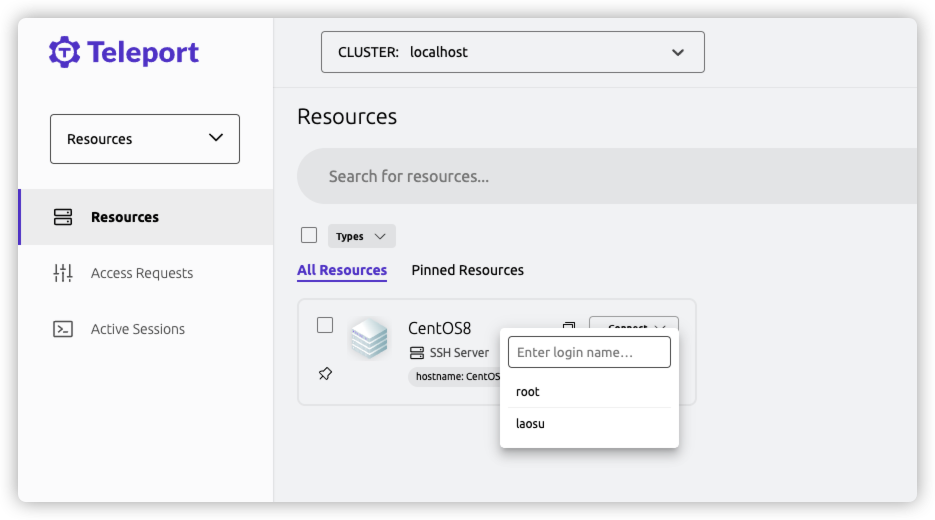The image size is (935, 520).
Task: Click the SSH Server type label
Action: pos(459,353)
